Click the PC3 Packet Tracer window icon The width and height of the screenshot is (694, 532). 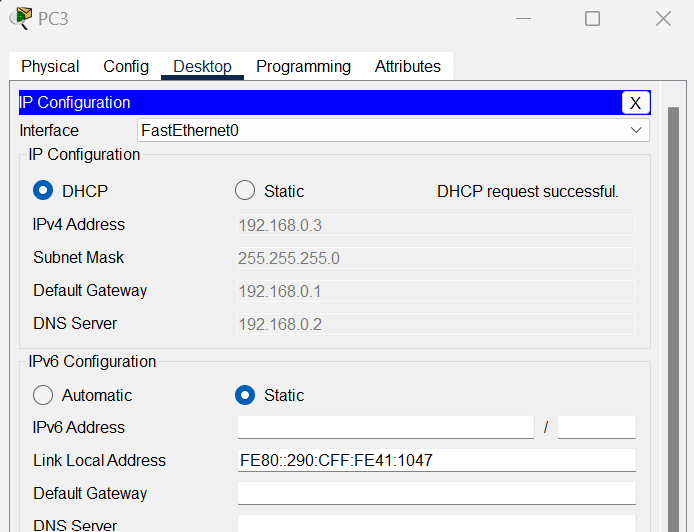tap(20, 18)
